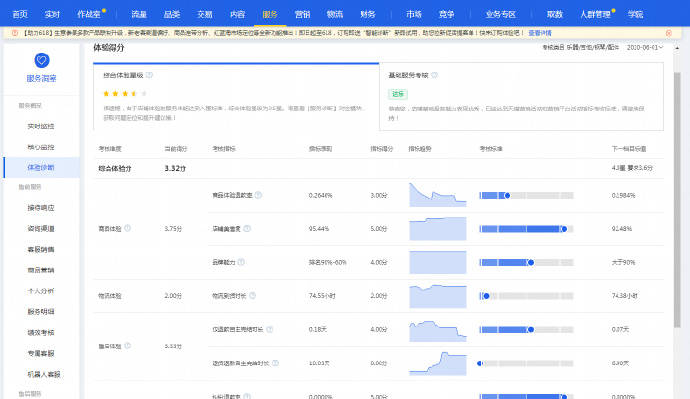Click help icon next to 仅退款自主完结时长
This screenshot has width=690, height=399.
pos(270,329)
